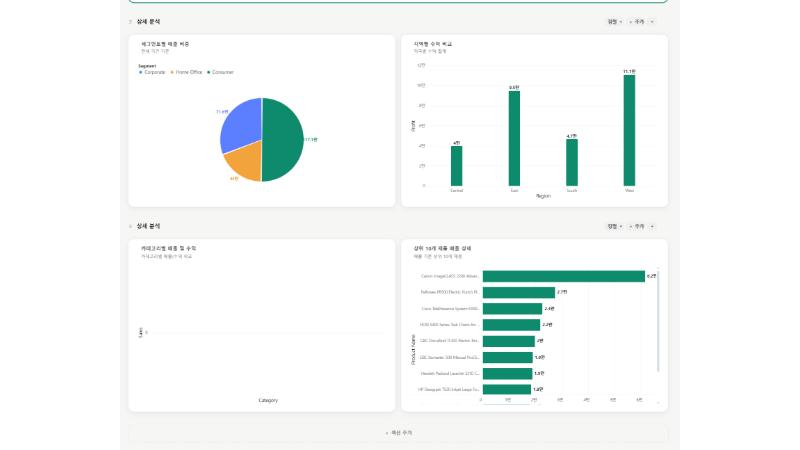Screen dimensions: 800x450
Task: Click 추가 button in second section header
Action: pyautogui.click(x=637, y=226)
